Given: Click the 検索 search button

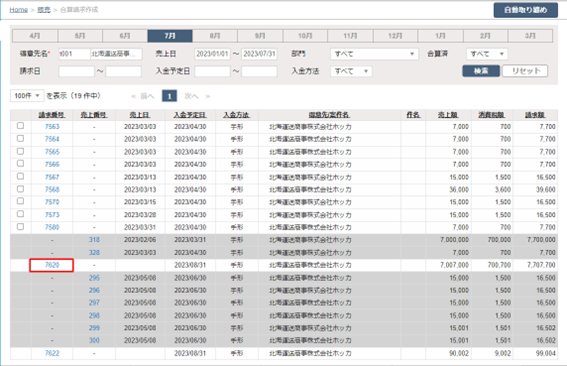Looking at the screenshot, I should [481, 71].
